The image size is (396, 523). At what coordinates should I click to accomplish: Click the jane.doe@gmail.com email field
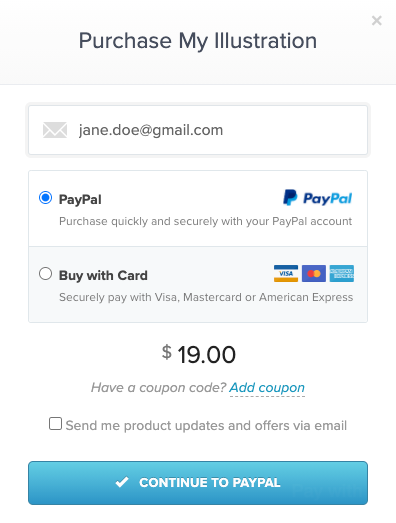(198, 130)
